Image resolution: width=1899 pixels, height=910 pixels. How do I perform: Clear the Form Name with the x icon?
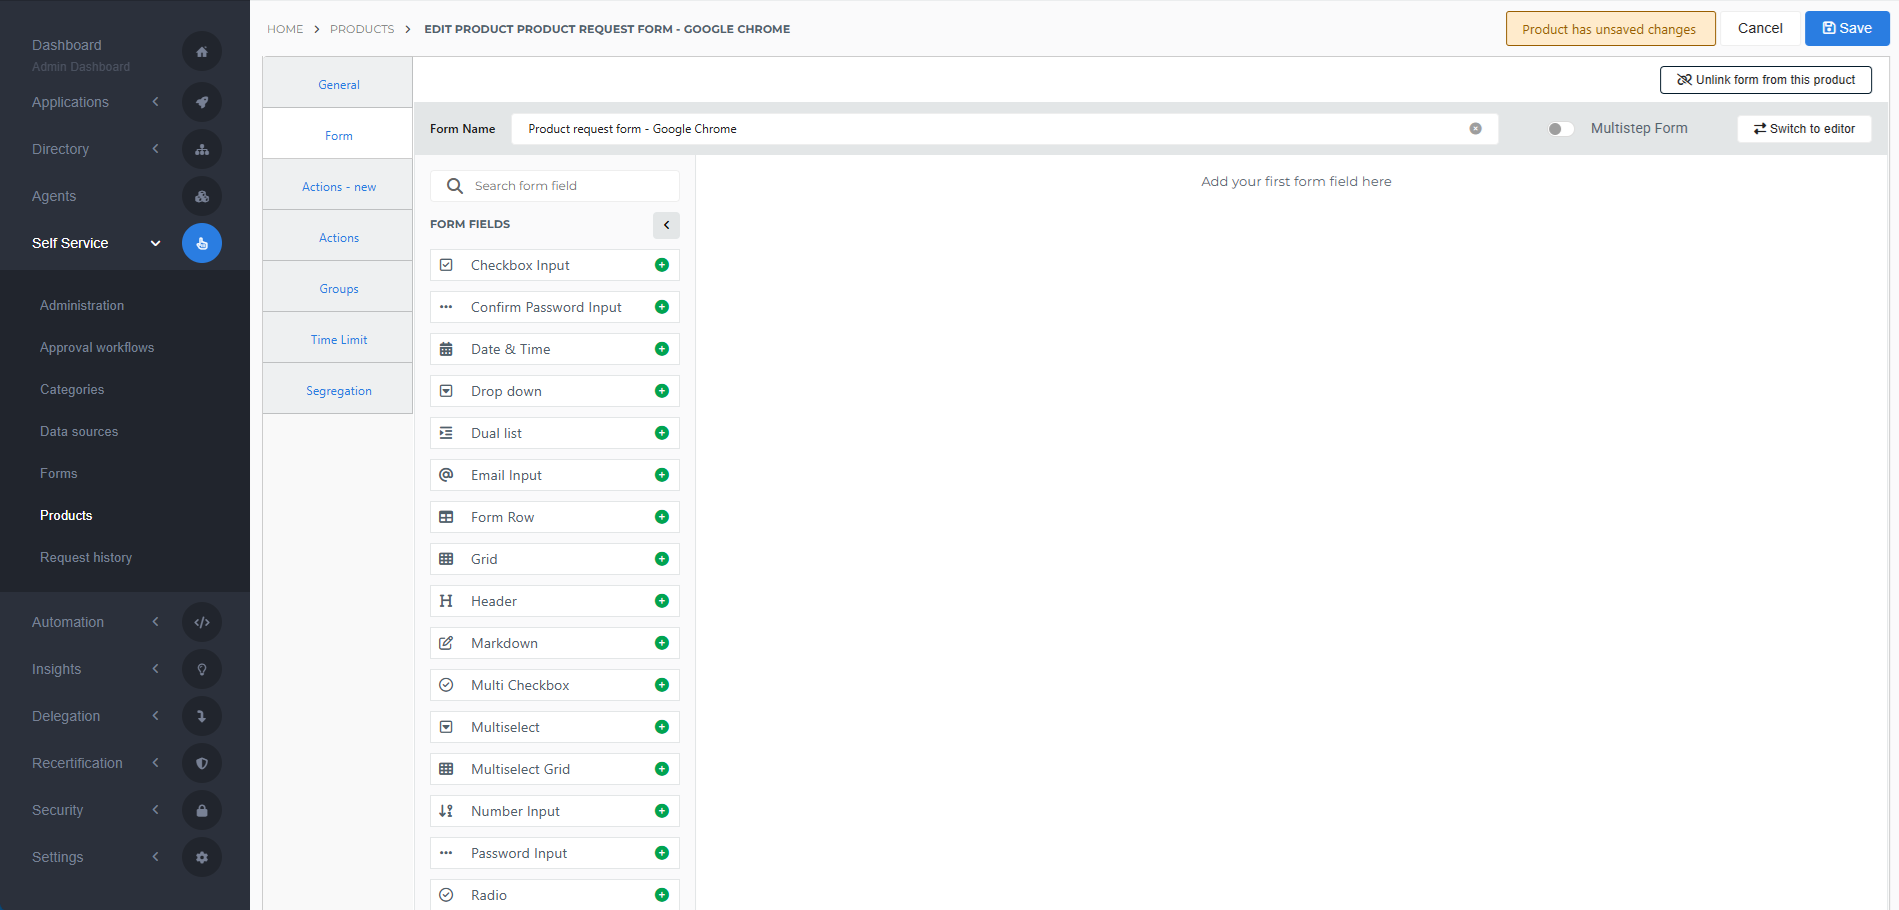point(1475,128)
